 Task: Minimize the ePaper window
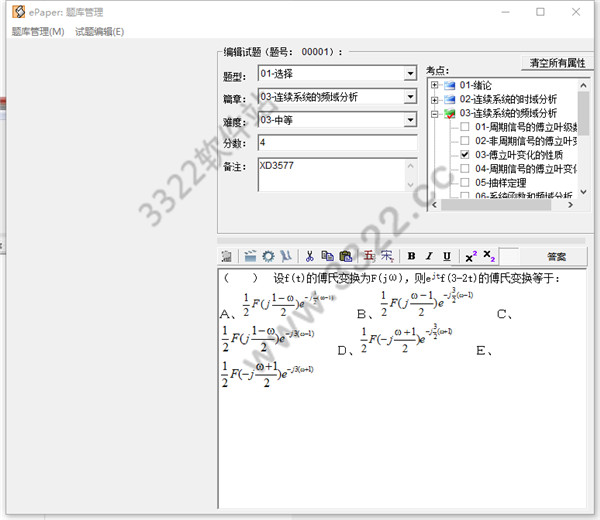pyautogui.click(x=505, y=12)
